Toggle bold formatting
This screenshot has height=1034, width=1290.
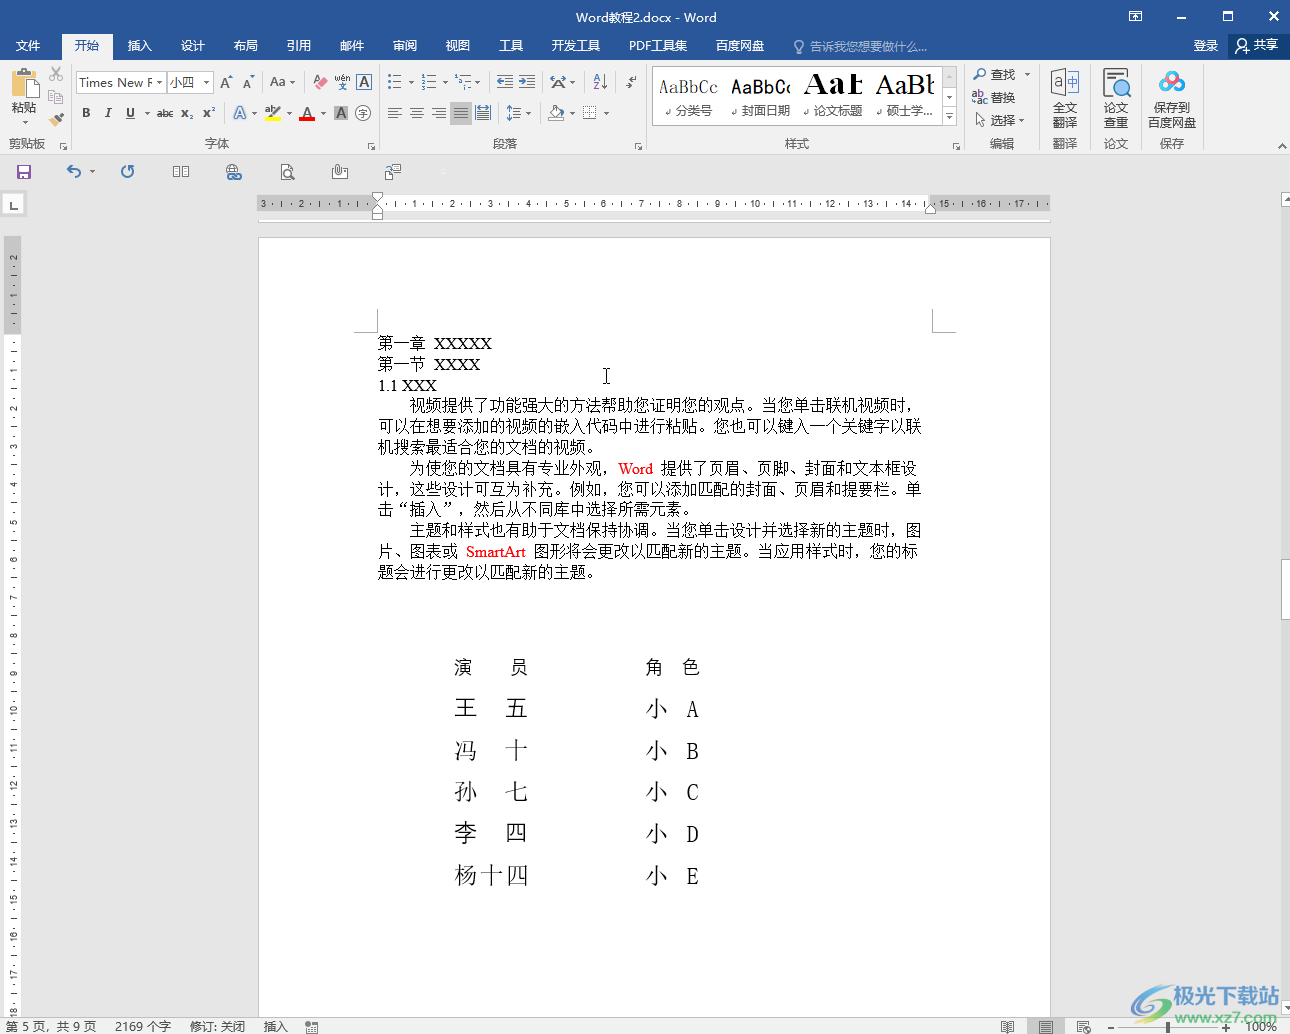86,113
